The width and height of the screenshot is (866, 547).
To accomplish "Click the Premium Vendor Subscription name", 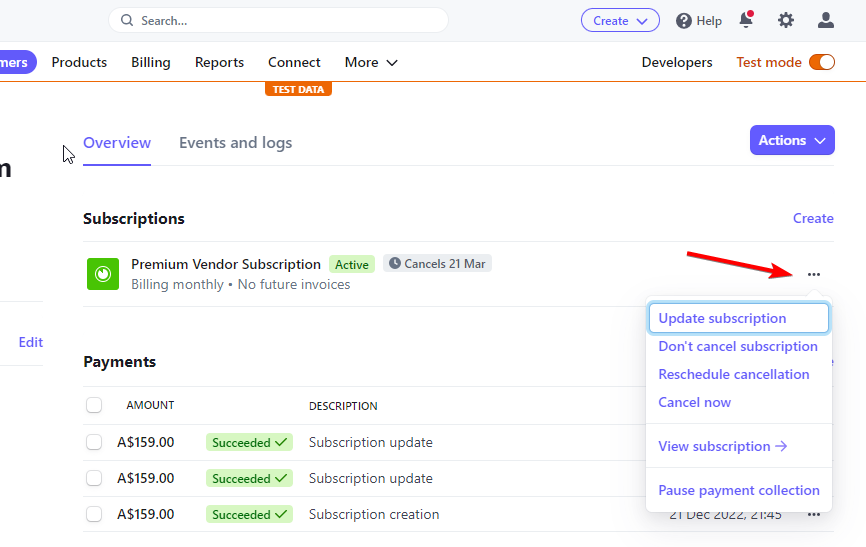I will 226,264.
